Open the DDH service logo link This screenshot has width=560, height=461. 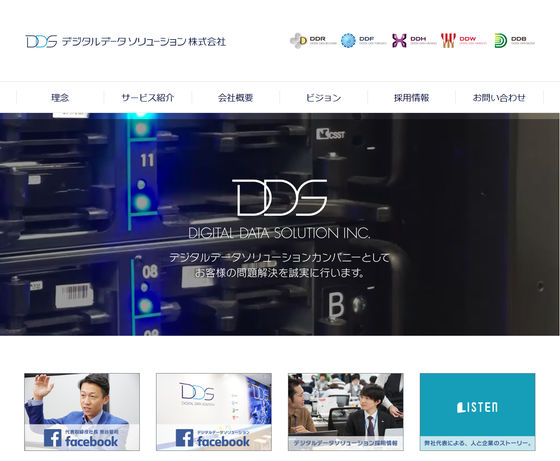pos(414,40)
